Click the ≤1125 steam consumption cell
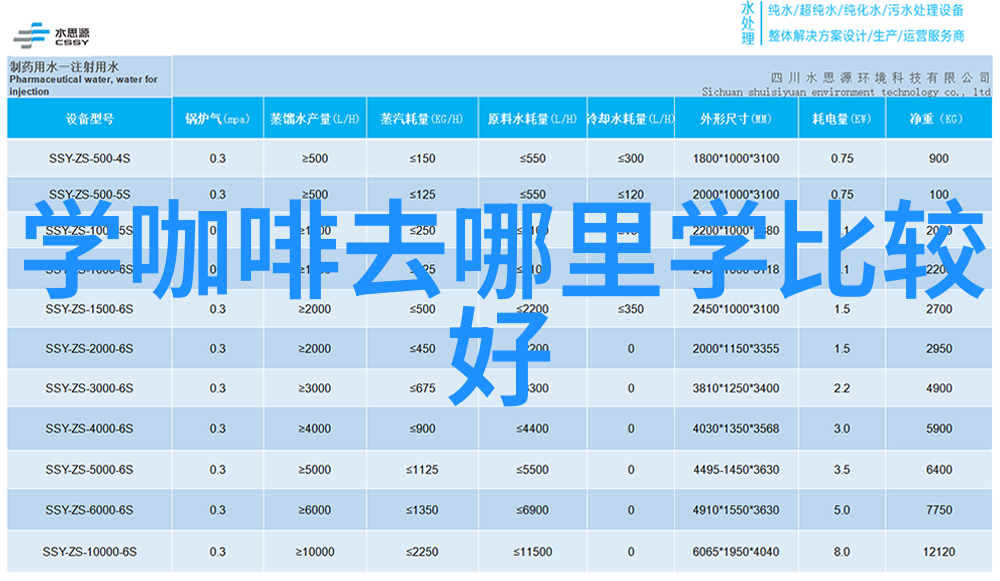This screenshot has height=581, width=1000. (422, 470)
